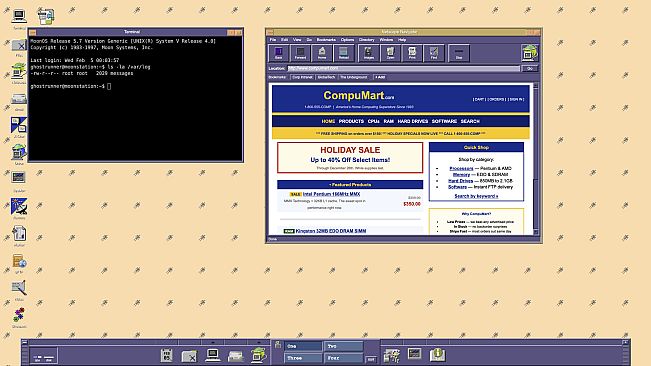This screenshot has height=366, width=651.
Task: Open Kingston 32MB EDO DRAM SIMM link
Action: point(331,231)
